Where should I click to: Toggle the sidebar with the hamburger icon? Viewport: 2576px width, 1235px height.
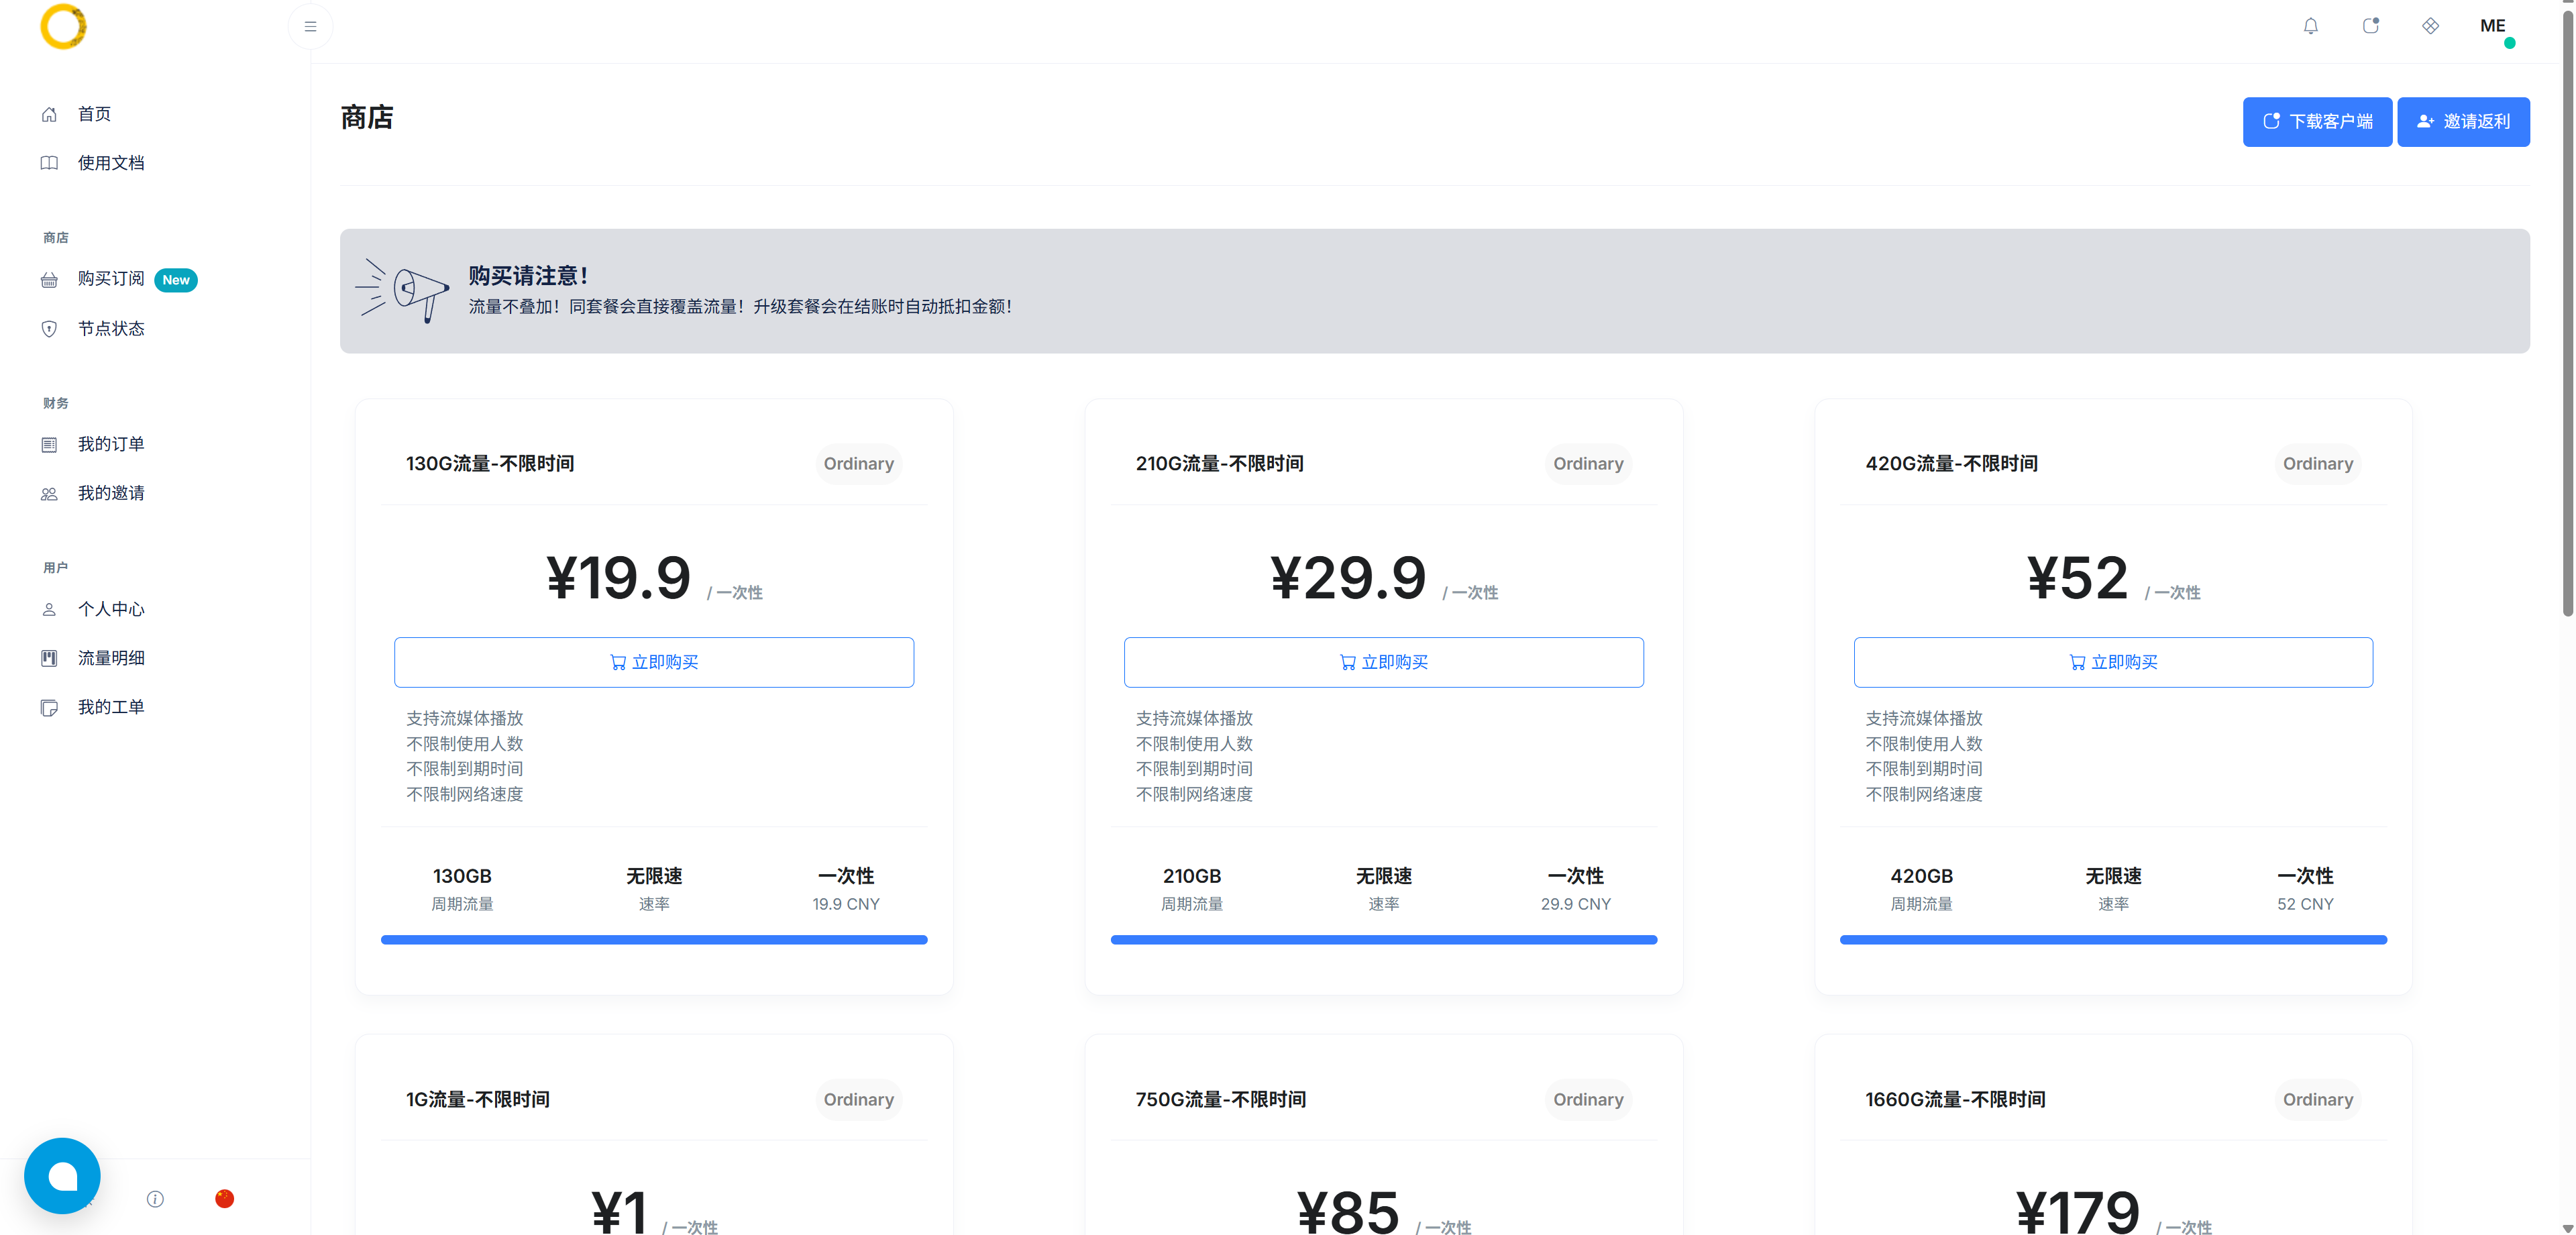[310, 27]
